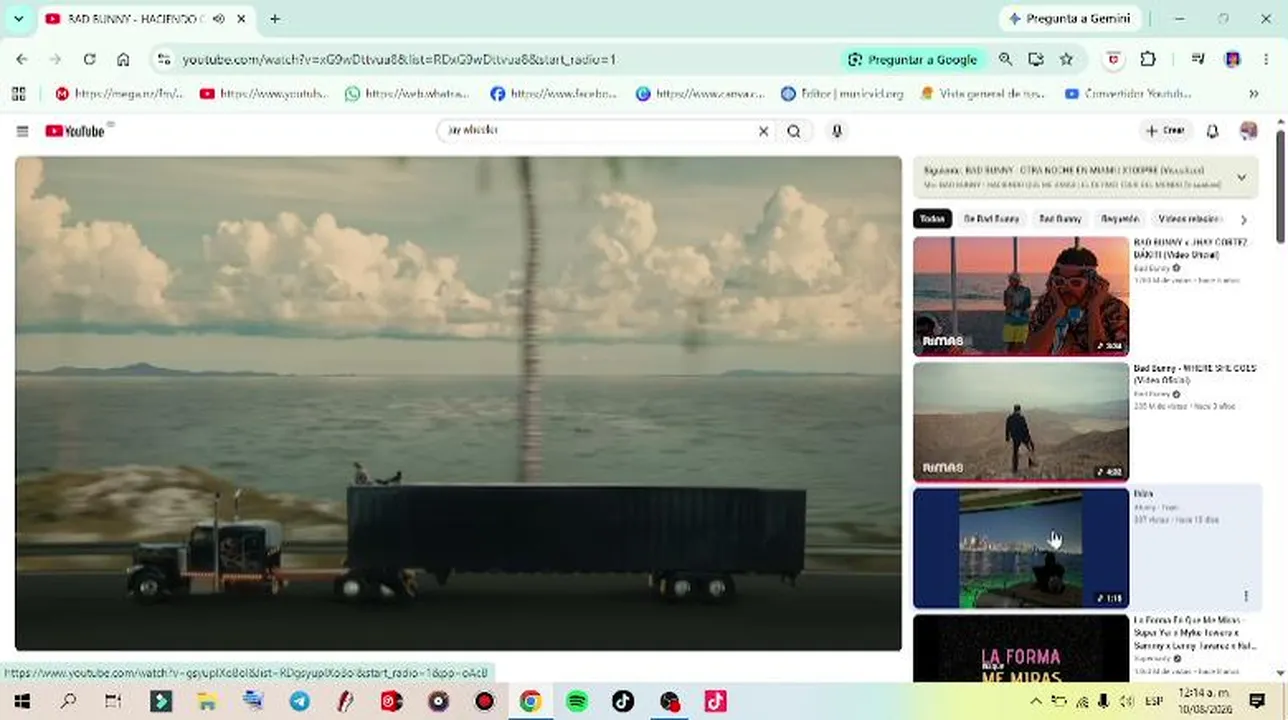Image resolution: width=1288 pixels, height=720 pixels.
Task: Open the black TikTok icon on the taskbar
Action: click(x=623, y=701)
